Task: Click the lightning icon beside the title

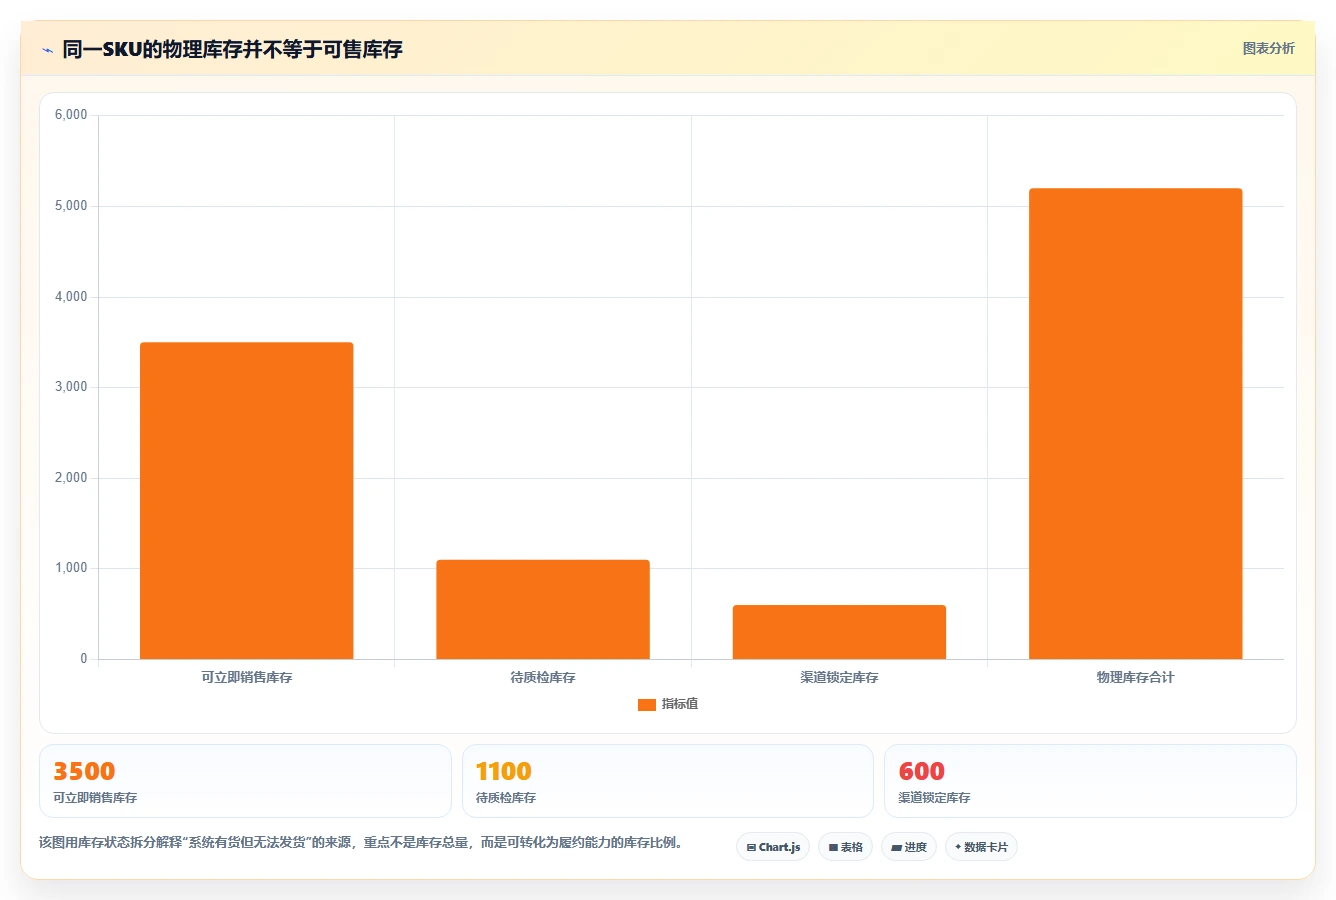Action: tap(47, 50)
